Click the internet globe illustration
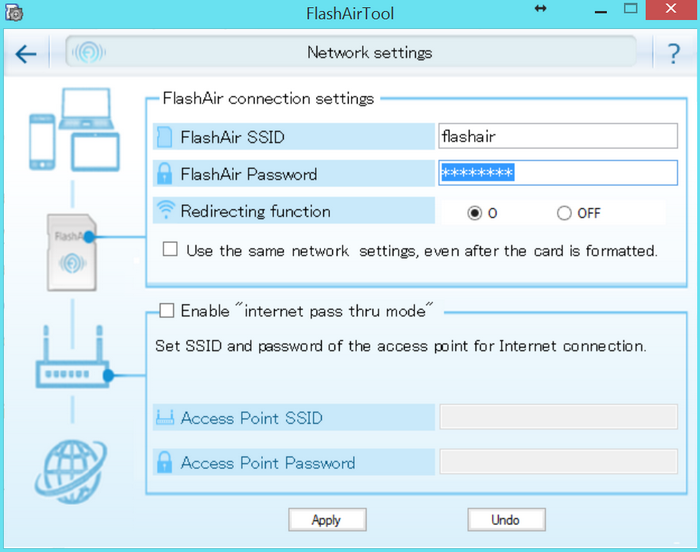This screenshot has height=552, width=700. pyautogui.click(x=71, y=472)
